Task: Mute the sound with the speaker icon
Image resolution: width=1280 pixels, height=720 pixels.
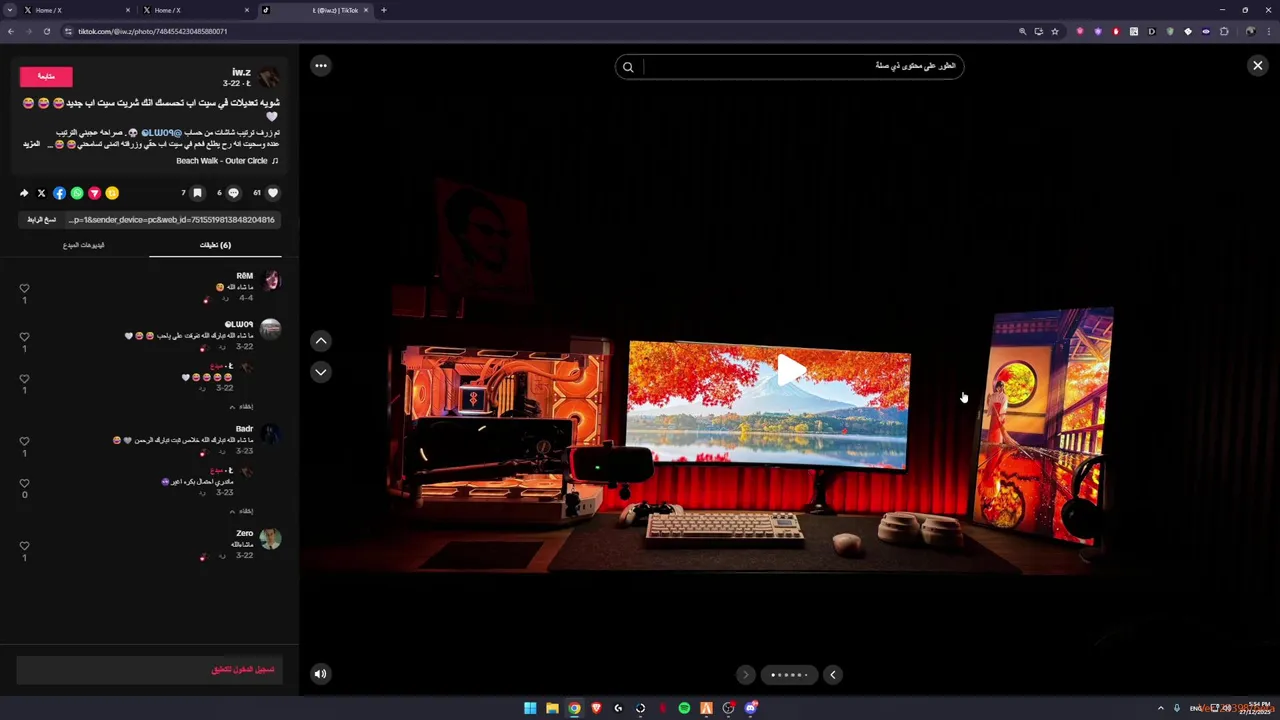Action: pyautogui.click(x=320, y=674)
